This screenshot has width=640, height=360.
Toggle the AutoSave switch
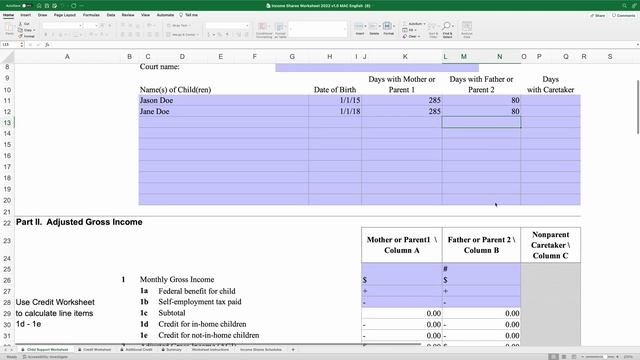point(26,6)
